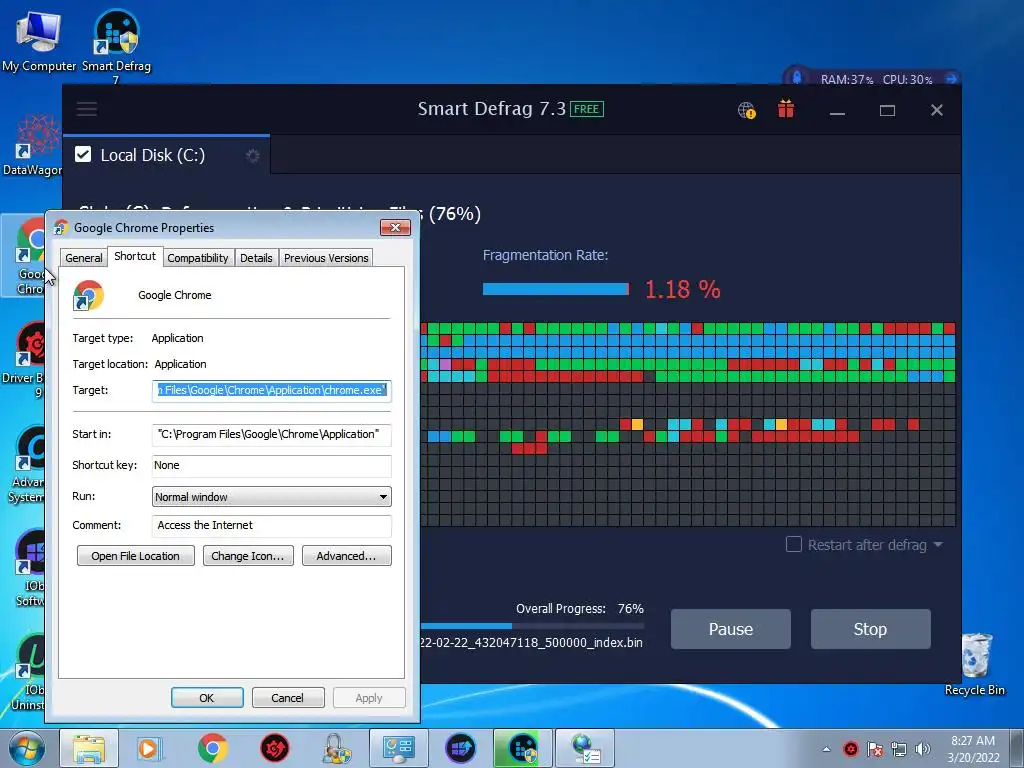Screen dimensions: 1024x768
Task: Click the Change Icon... button
Action: [248, 556]
